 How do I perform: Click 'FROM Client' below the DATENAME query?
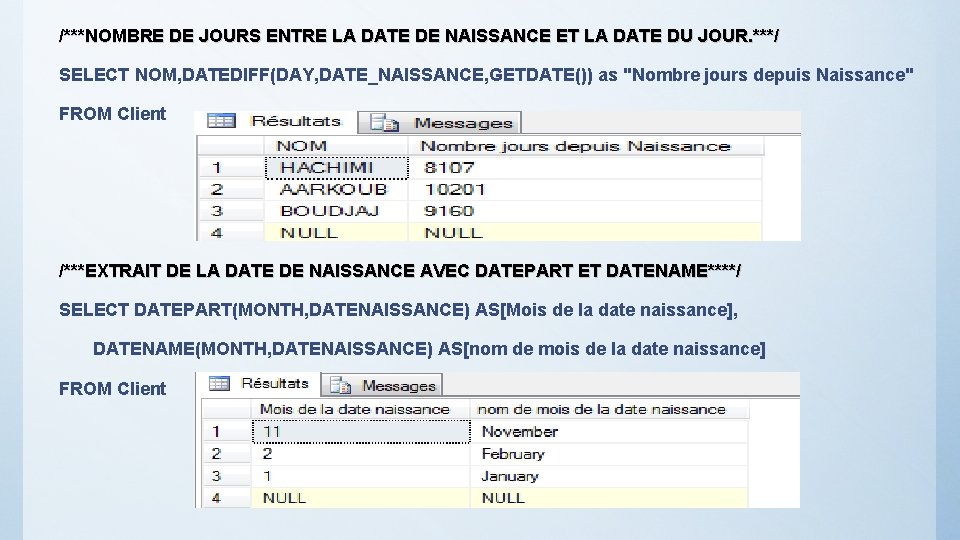(113, 388)
